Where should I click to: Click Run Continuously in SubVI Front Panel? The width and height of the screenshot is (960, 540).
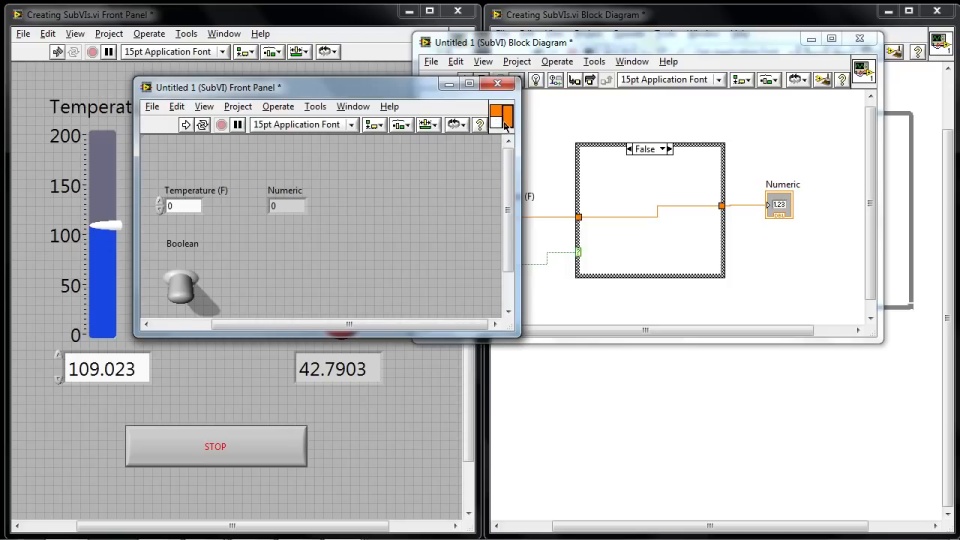click(203, 125)
